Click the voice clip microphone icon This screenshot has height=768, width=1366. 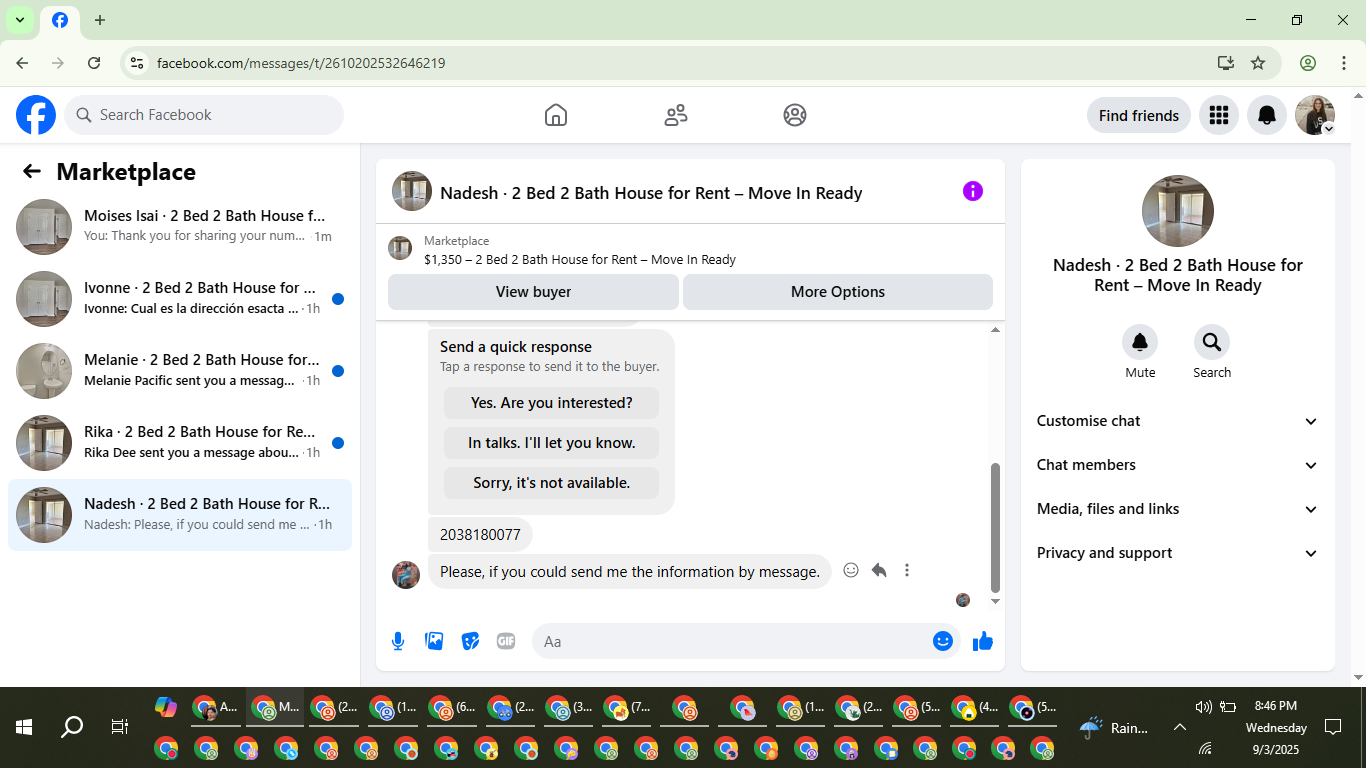tap(398, 641)
